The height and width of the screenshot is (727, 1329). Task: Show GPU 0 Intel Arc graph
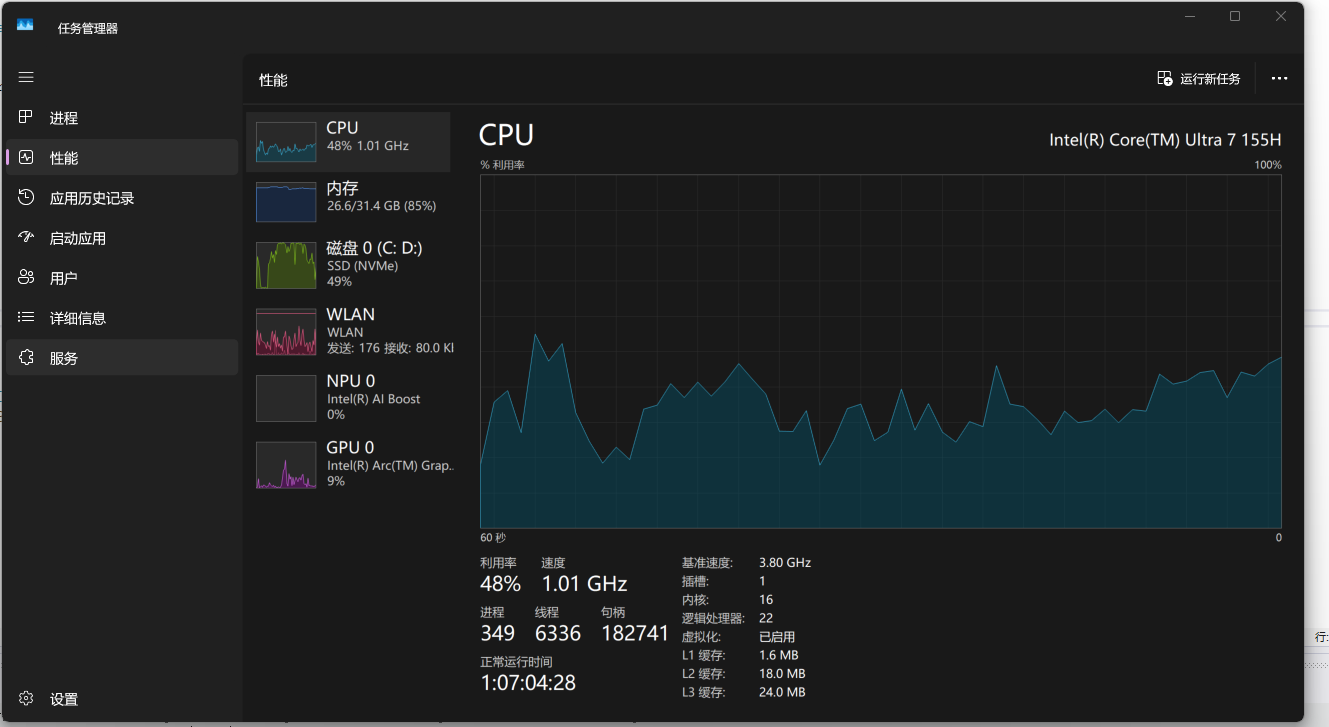(x=285, y=464)
